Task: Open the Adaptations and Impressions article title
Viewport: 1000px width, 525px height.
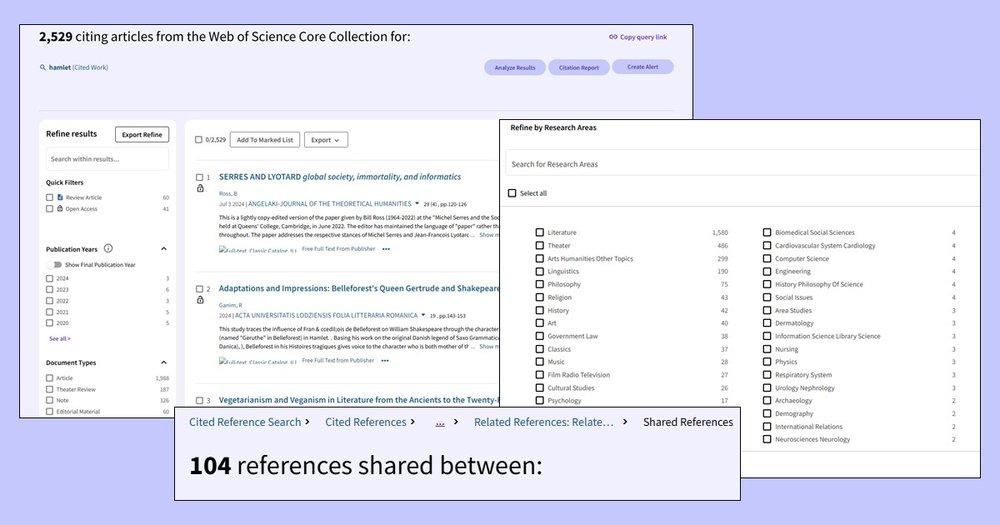Action: pyautogui.click(x=359, y=288)
